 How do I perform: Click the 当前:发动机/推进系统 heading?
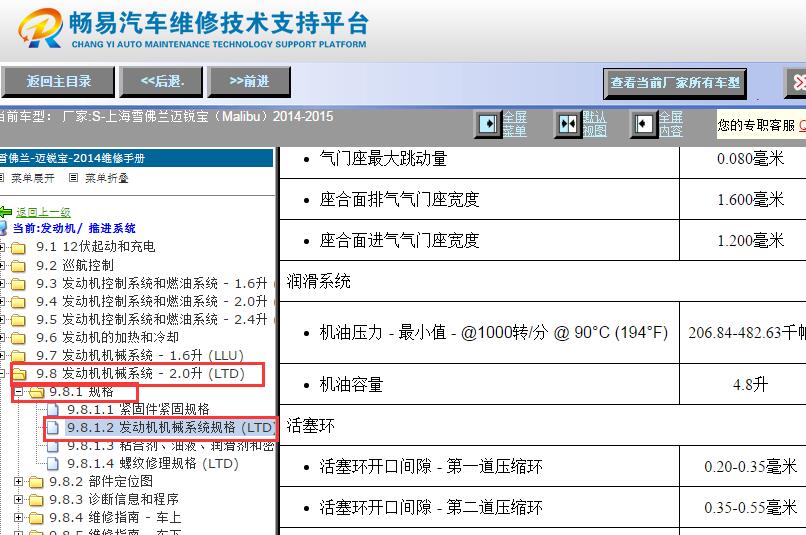pos(74,228)
